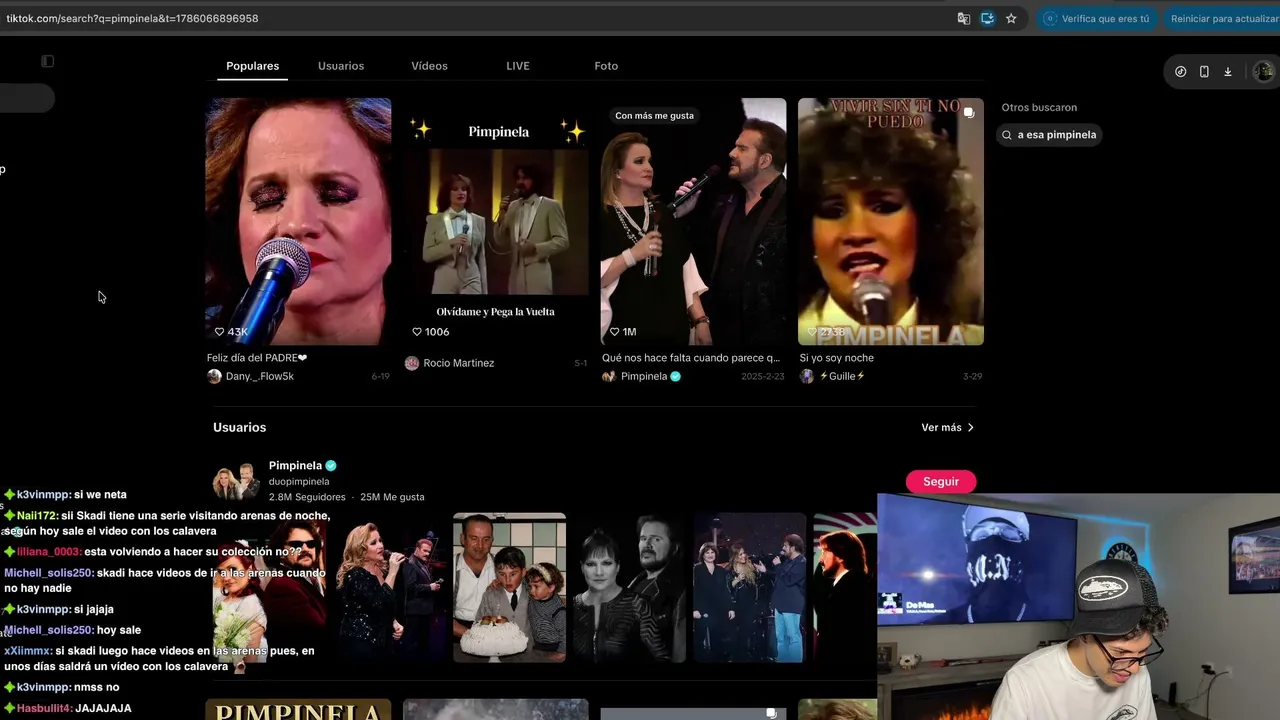Switch to the Usuarios tab
1280x720 pixels.
[341, 66]
